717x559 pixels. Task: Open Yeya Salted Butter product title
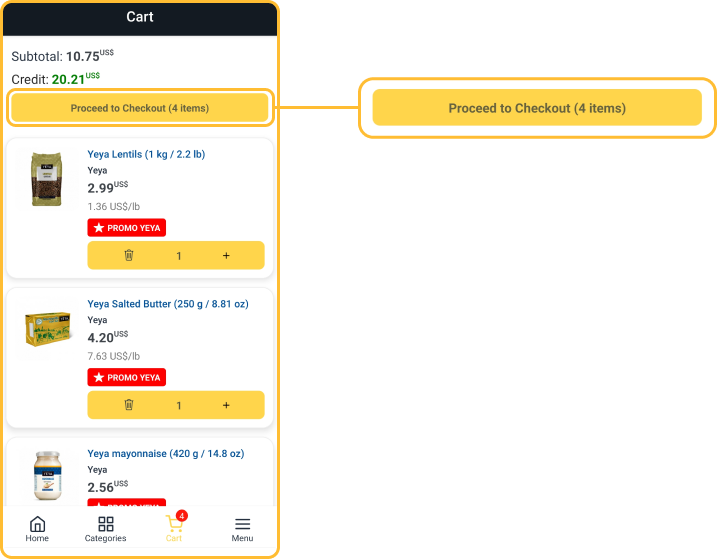coord(168,304)
